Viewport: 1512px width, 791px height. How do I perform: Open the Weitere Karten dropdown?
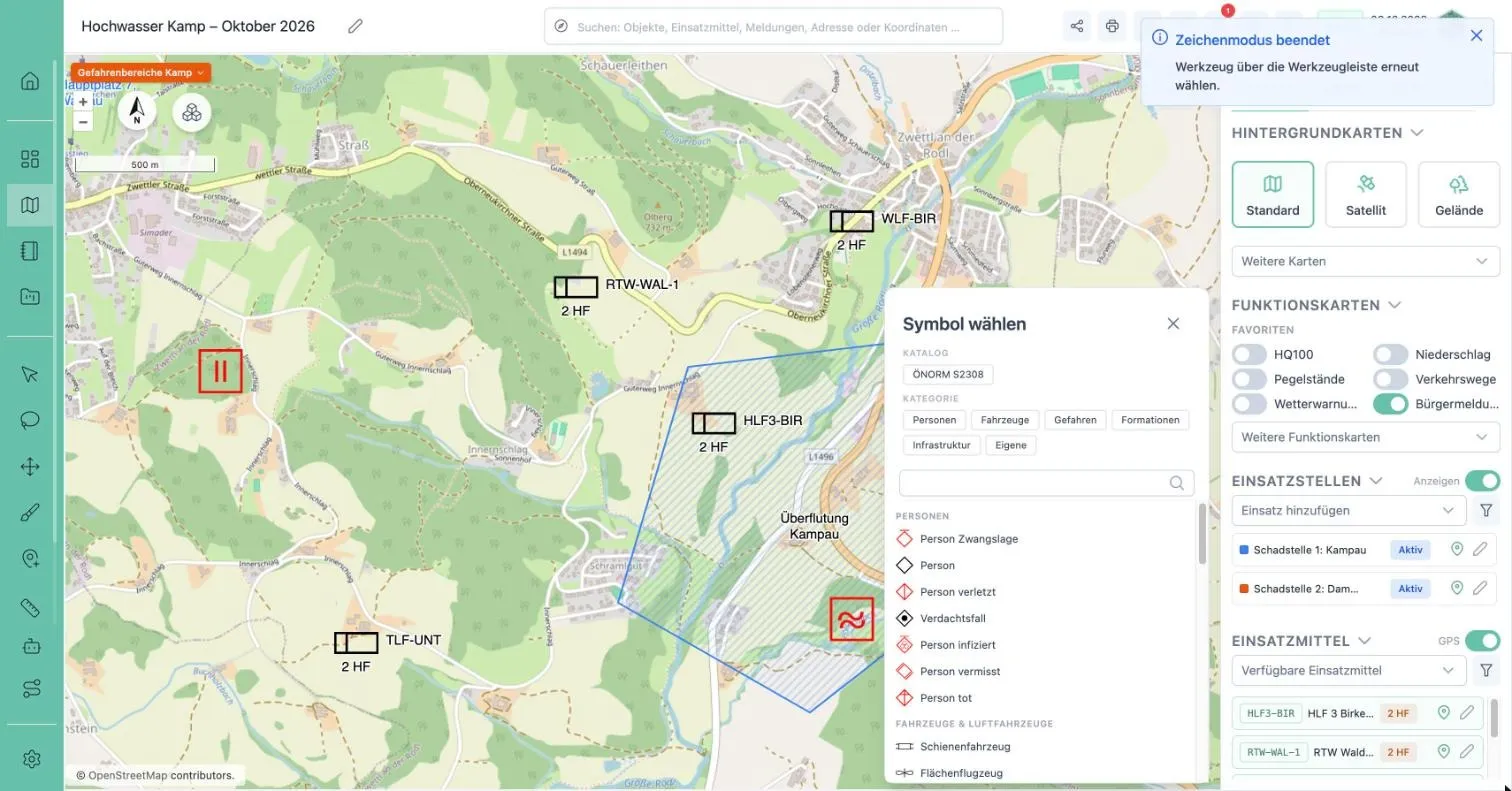click(x=1365, y=261)
